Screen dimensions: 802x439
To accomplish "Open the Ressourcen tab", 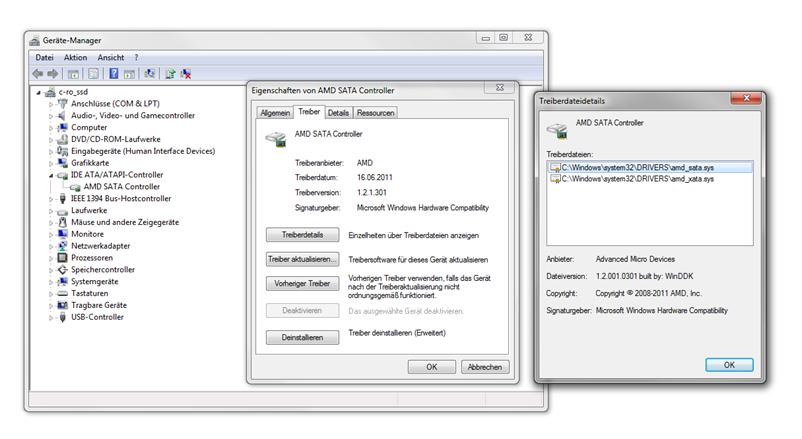I will pyautogui.click(x=375, y=113).
